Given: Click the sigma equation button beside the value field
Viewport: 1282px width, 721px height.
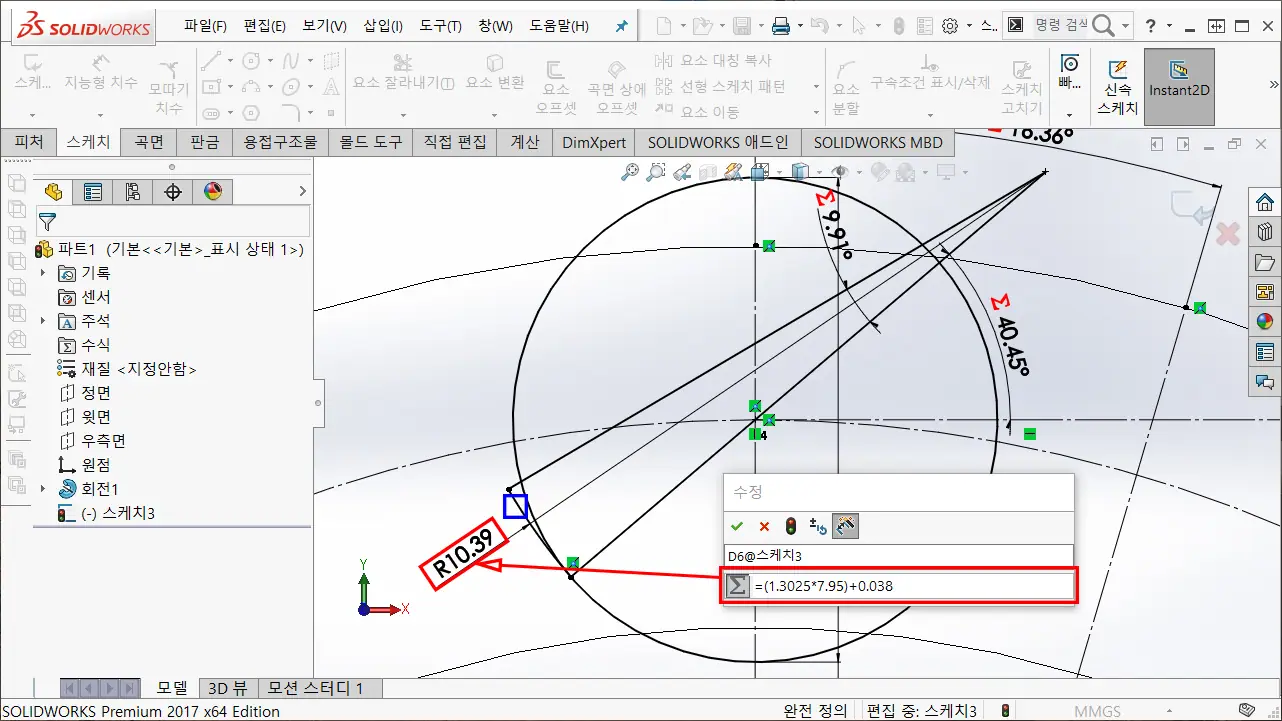Looking at the screenshot, I should (x=738, y=586).
